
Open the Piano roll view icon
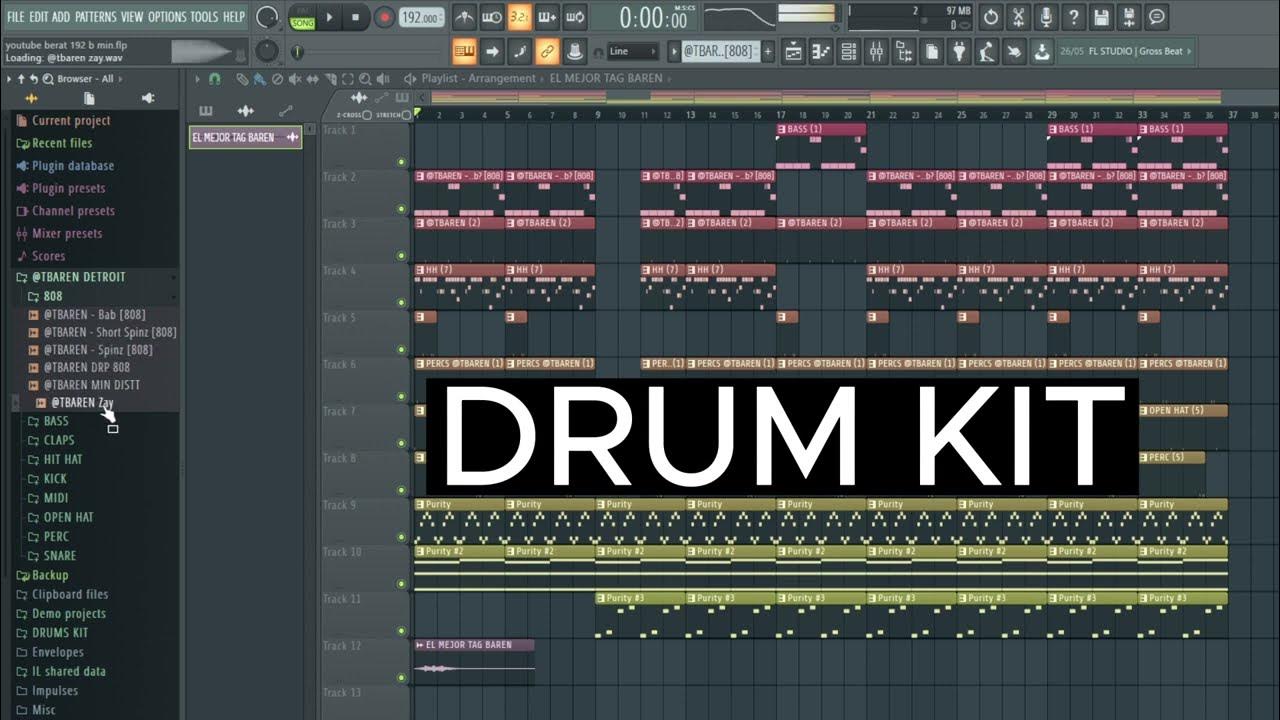822,51
